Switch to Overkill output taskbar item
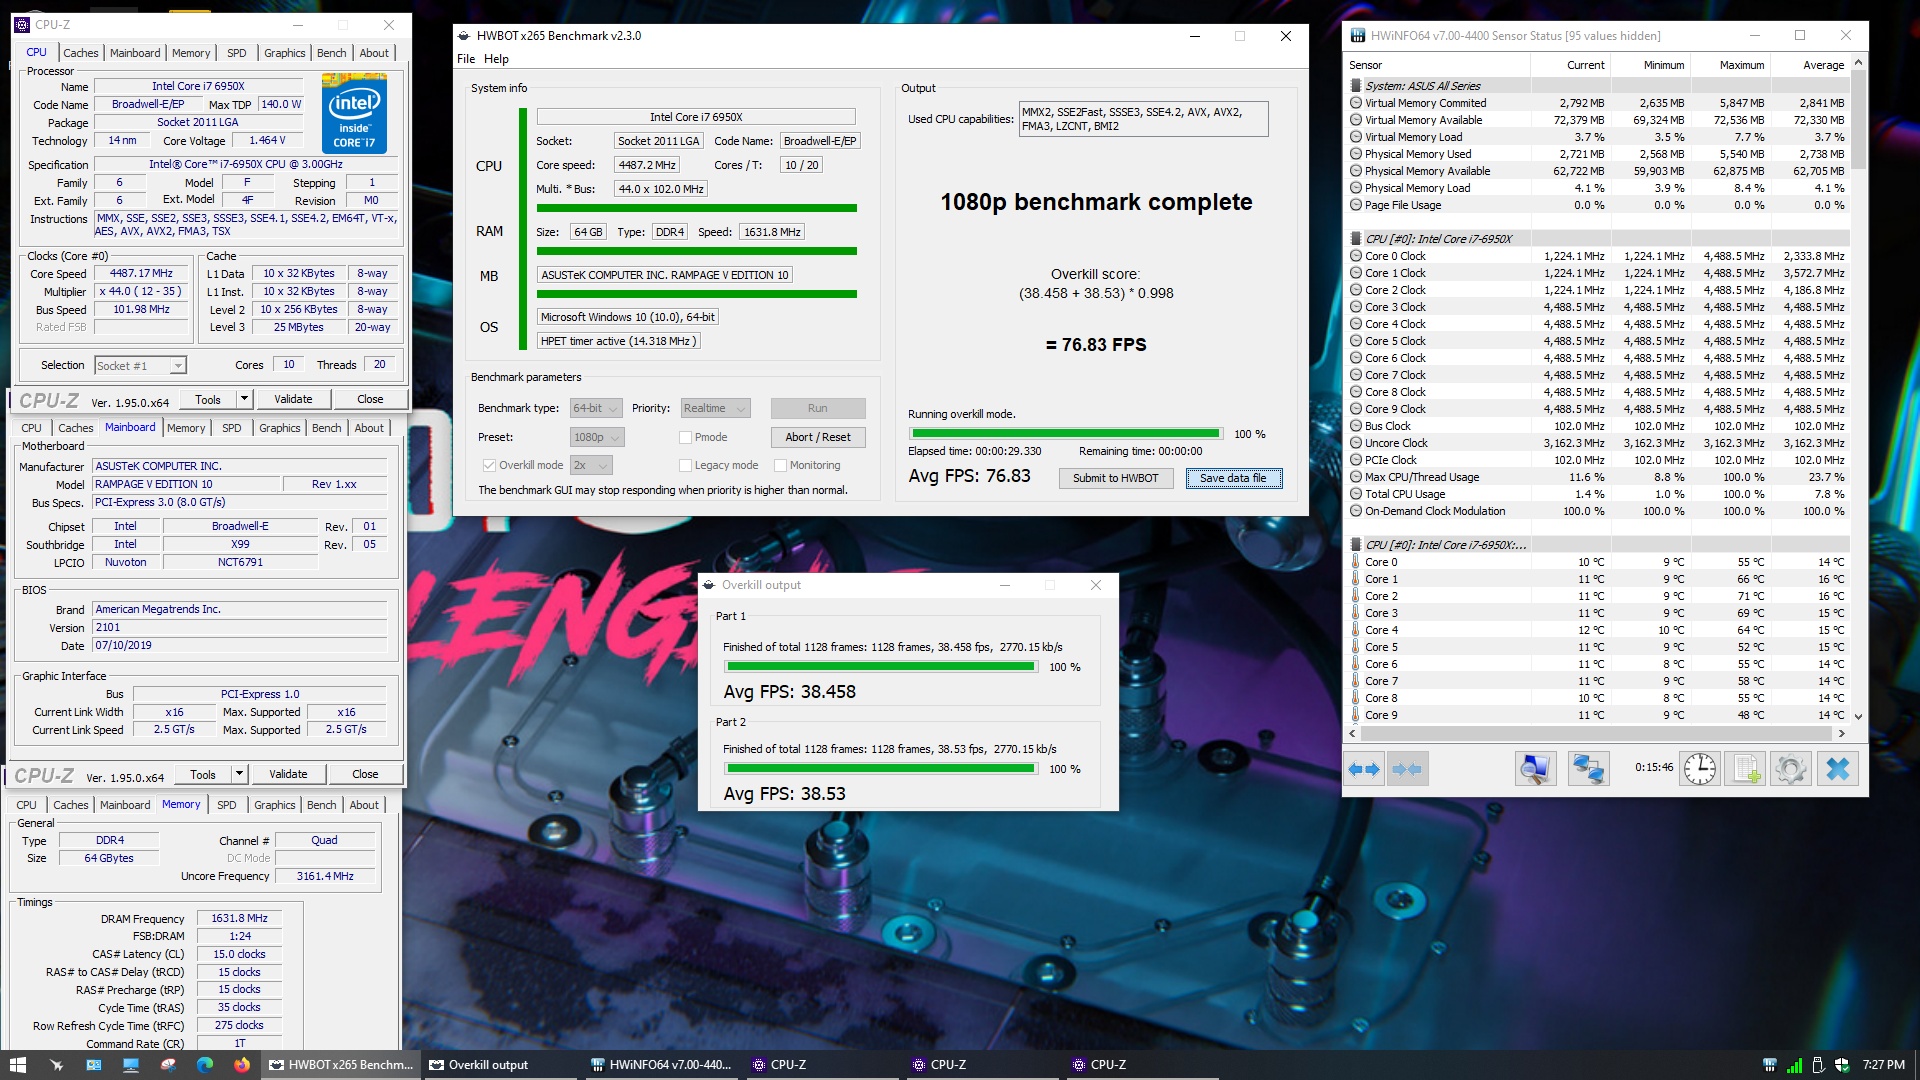The width and height of the screenshot is (1920, 1080). pyautogui.click(x=500, y=1065)
